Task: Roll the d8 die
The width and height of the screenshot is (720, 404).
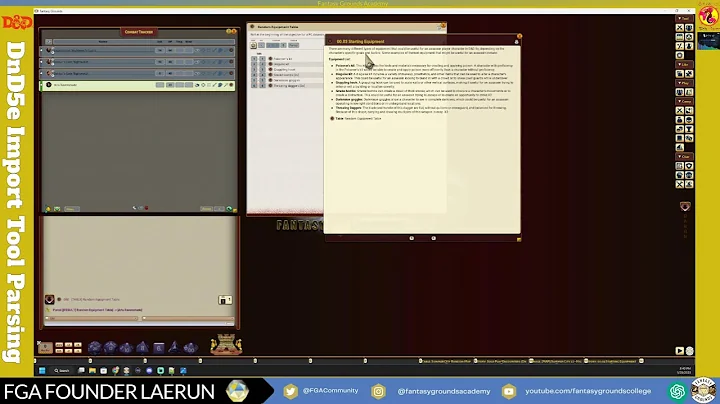Action: pyautogui.click(x=142, y=348)
